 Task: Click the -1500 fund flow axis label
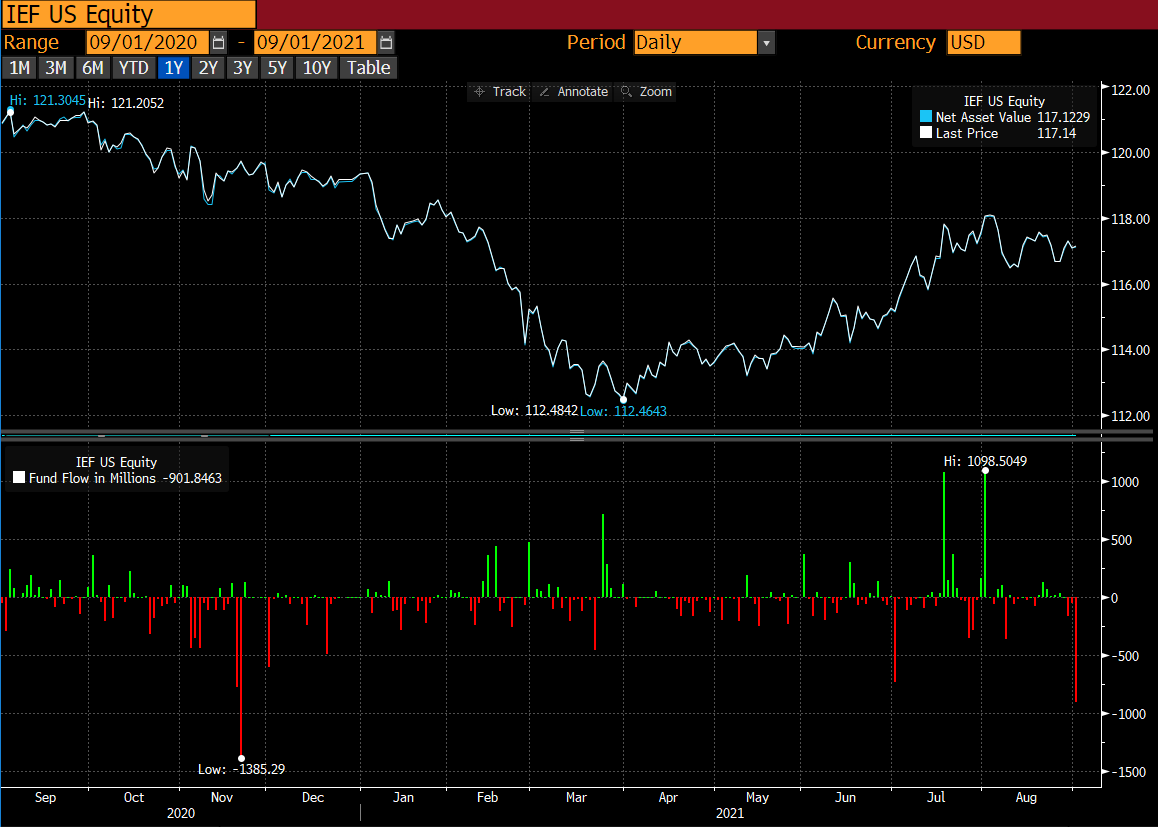tap(1128, 772)
